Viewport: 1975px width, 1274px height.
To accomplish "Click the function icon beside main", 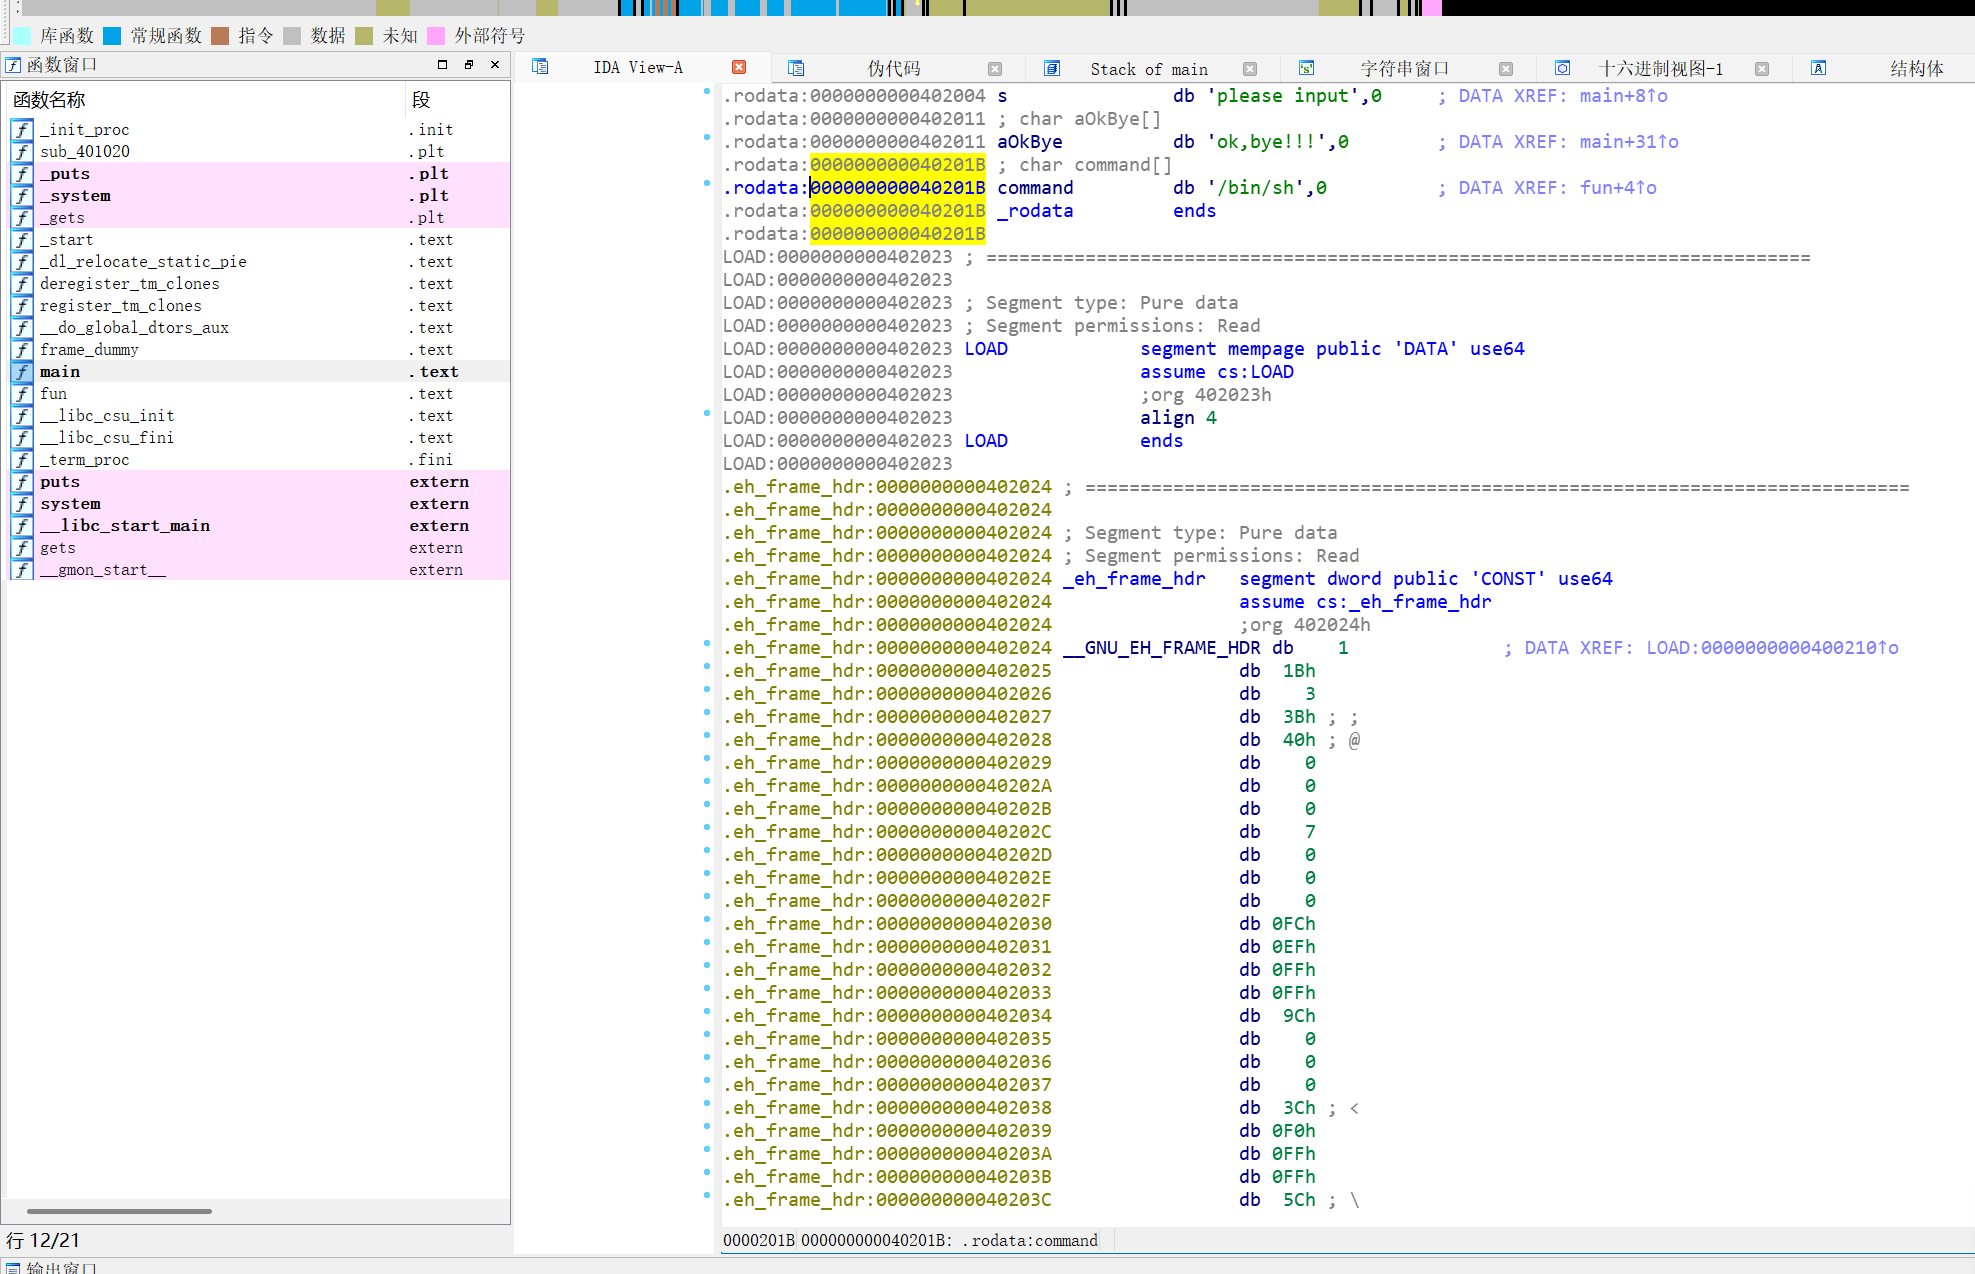I will point(22,372).
